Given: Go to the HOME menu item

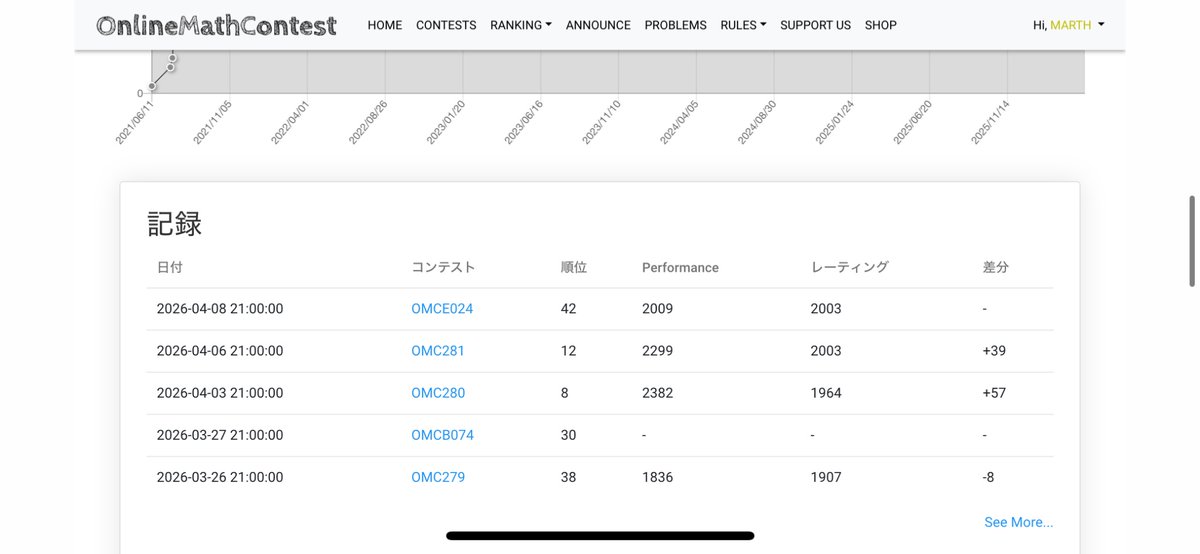Looking at the screenshot, I should (384, 25).
